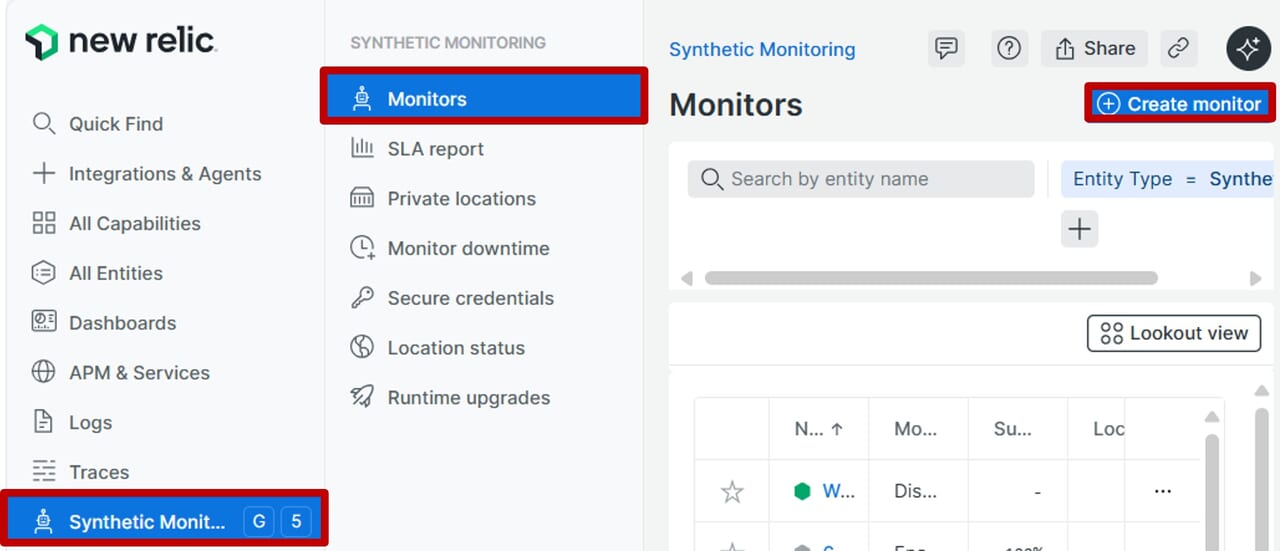Focus the Search by entity name field
The image size is (1280, 551).
tap(860, 179)
